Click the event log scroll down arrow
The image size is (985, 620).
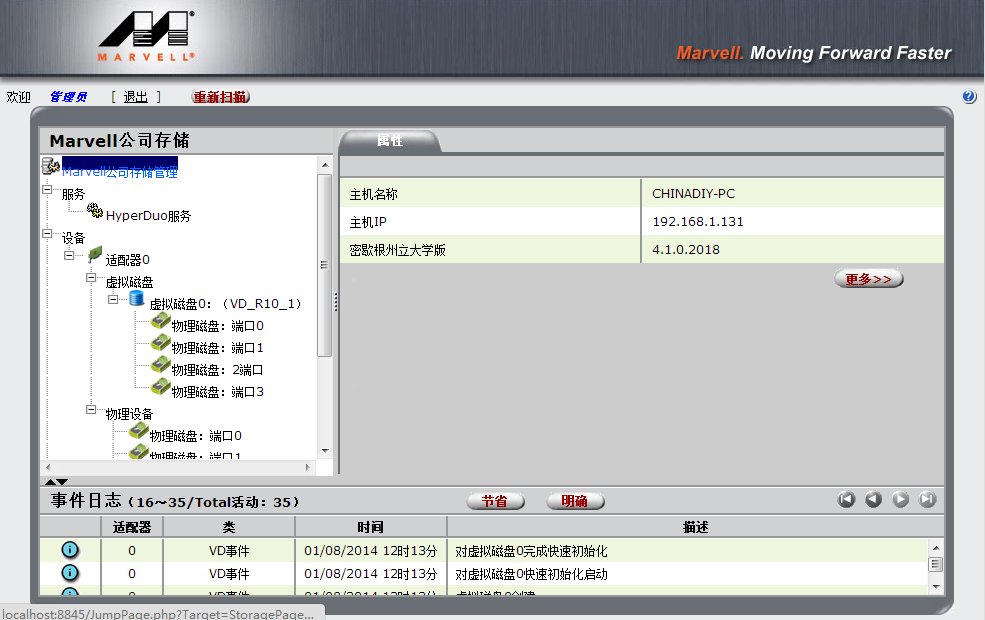[936, 586]
